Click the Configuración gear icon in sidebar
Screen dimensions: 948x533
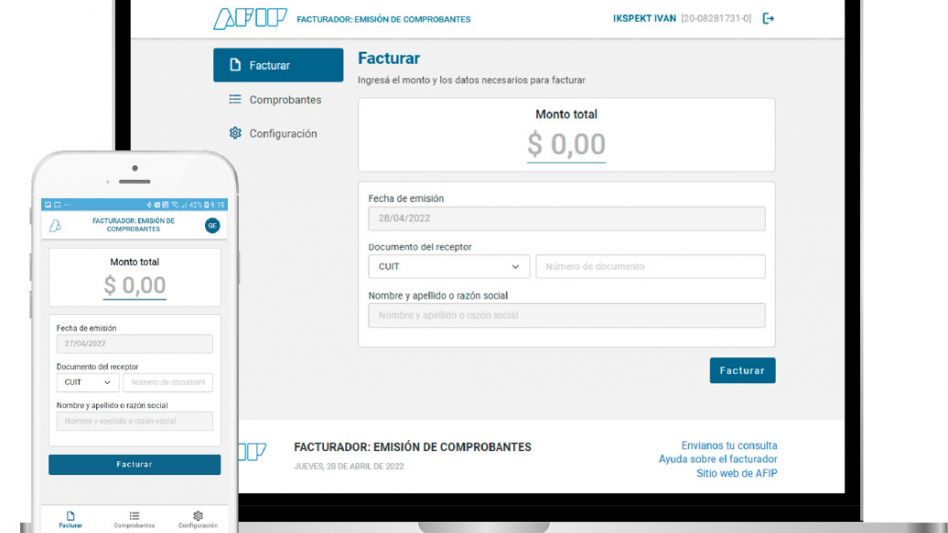pos(235,133)
